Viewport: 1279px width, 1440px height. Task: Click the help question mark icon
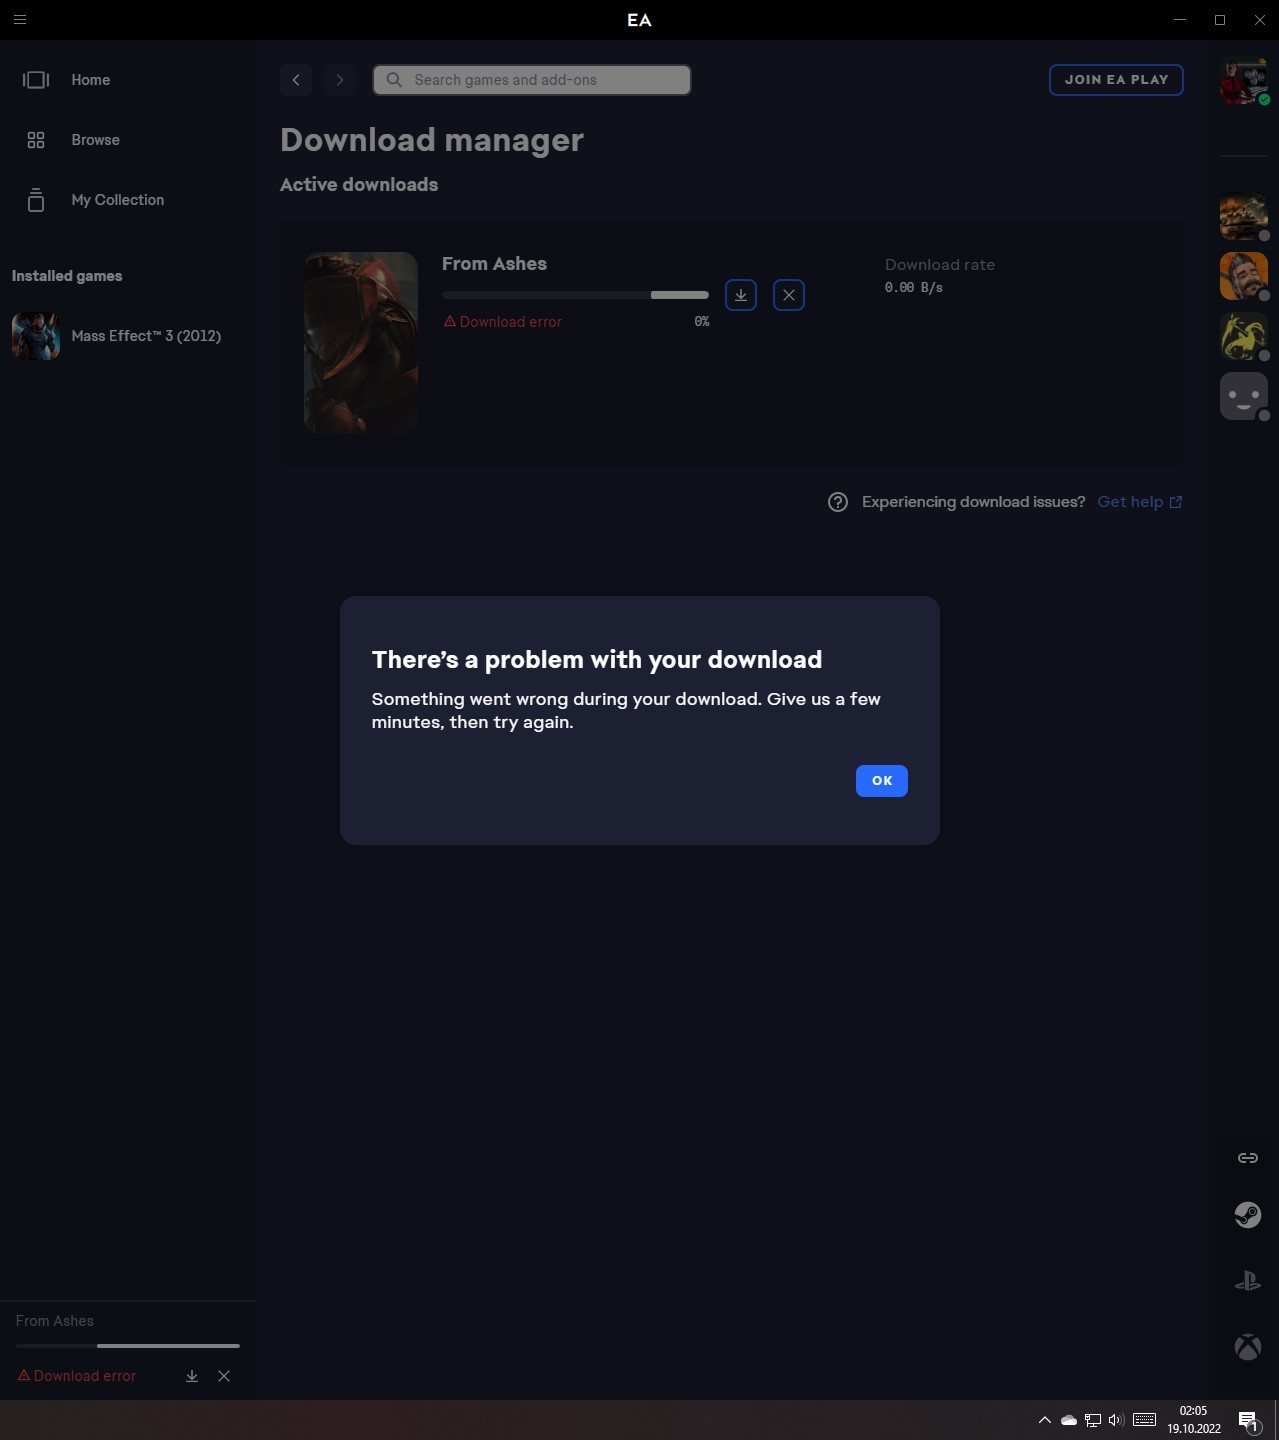[838, 502]
